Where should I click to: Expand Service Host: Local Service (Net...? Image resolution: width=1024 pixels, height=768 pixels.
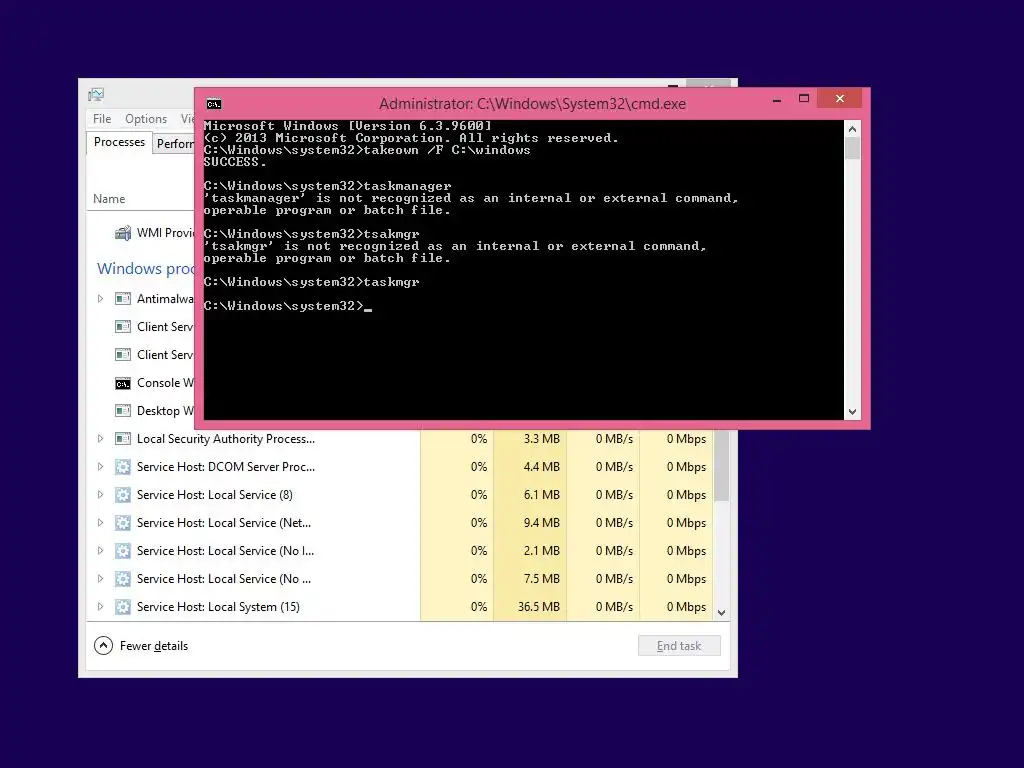point(100,523)
